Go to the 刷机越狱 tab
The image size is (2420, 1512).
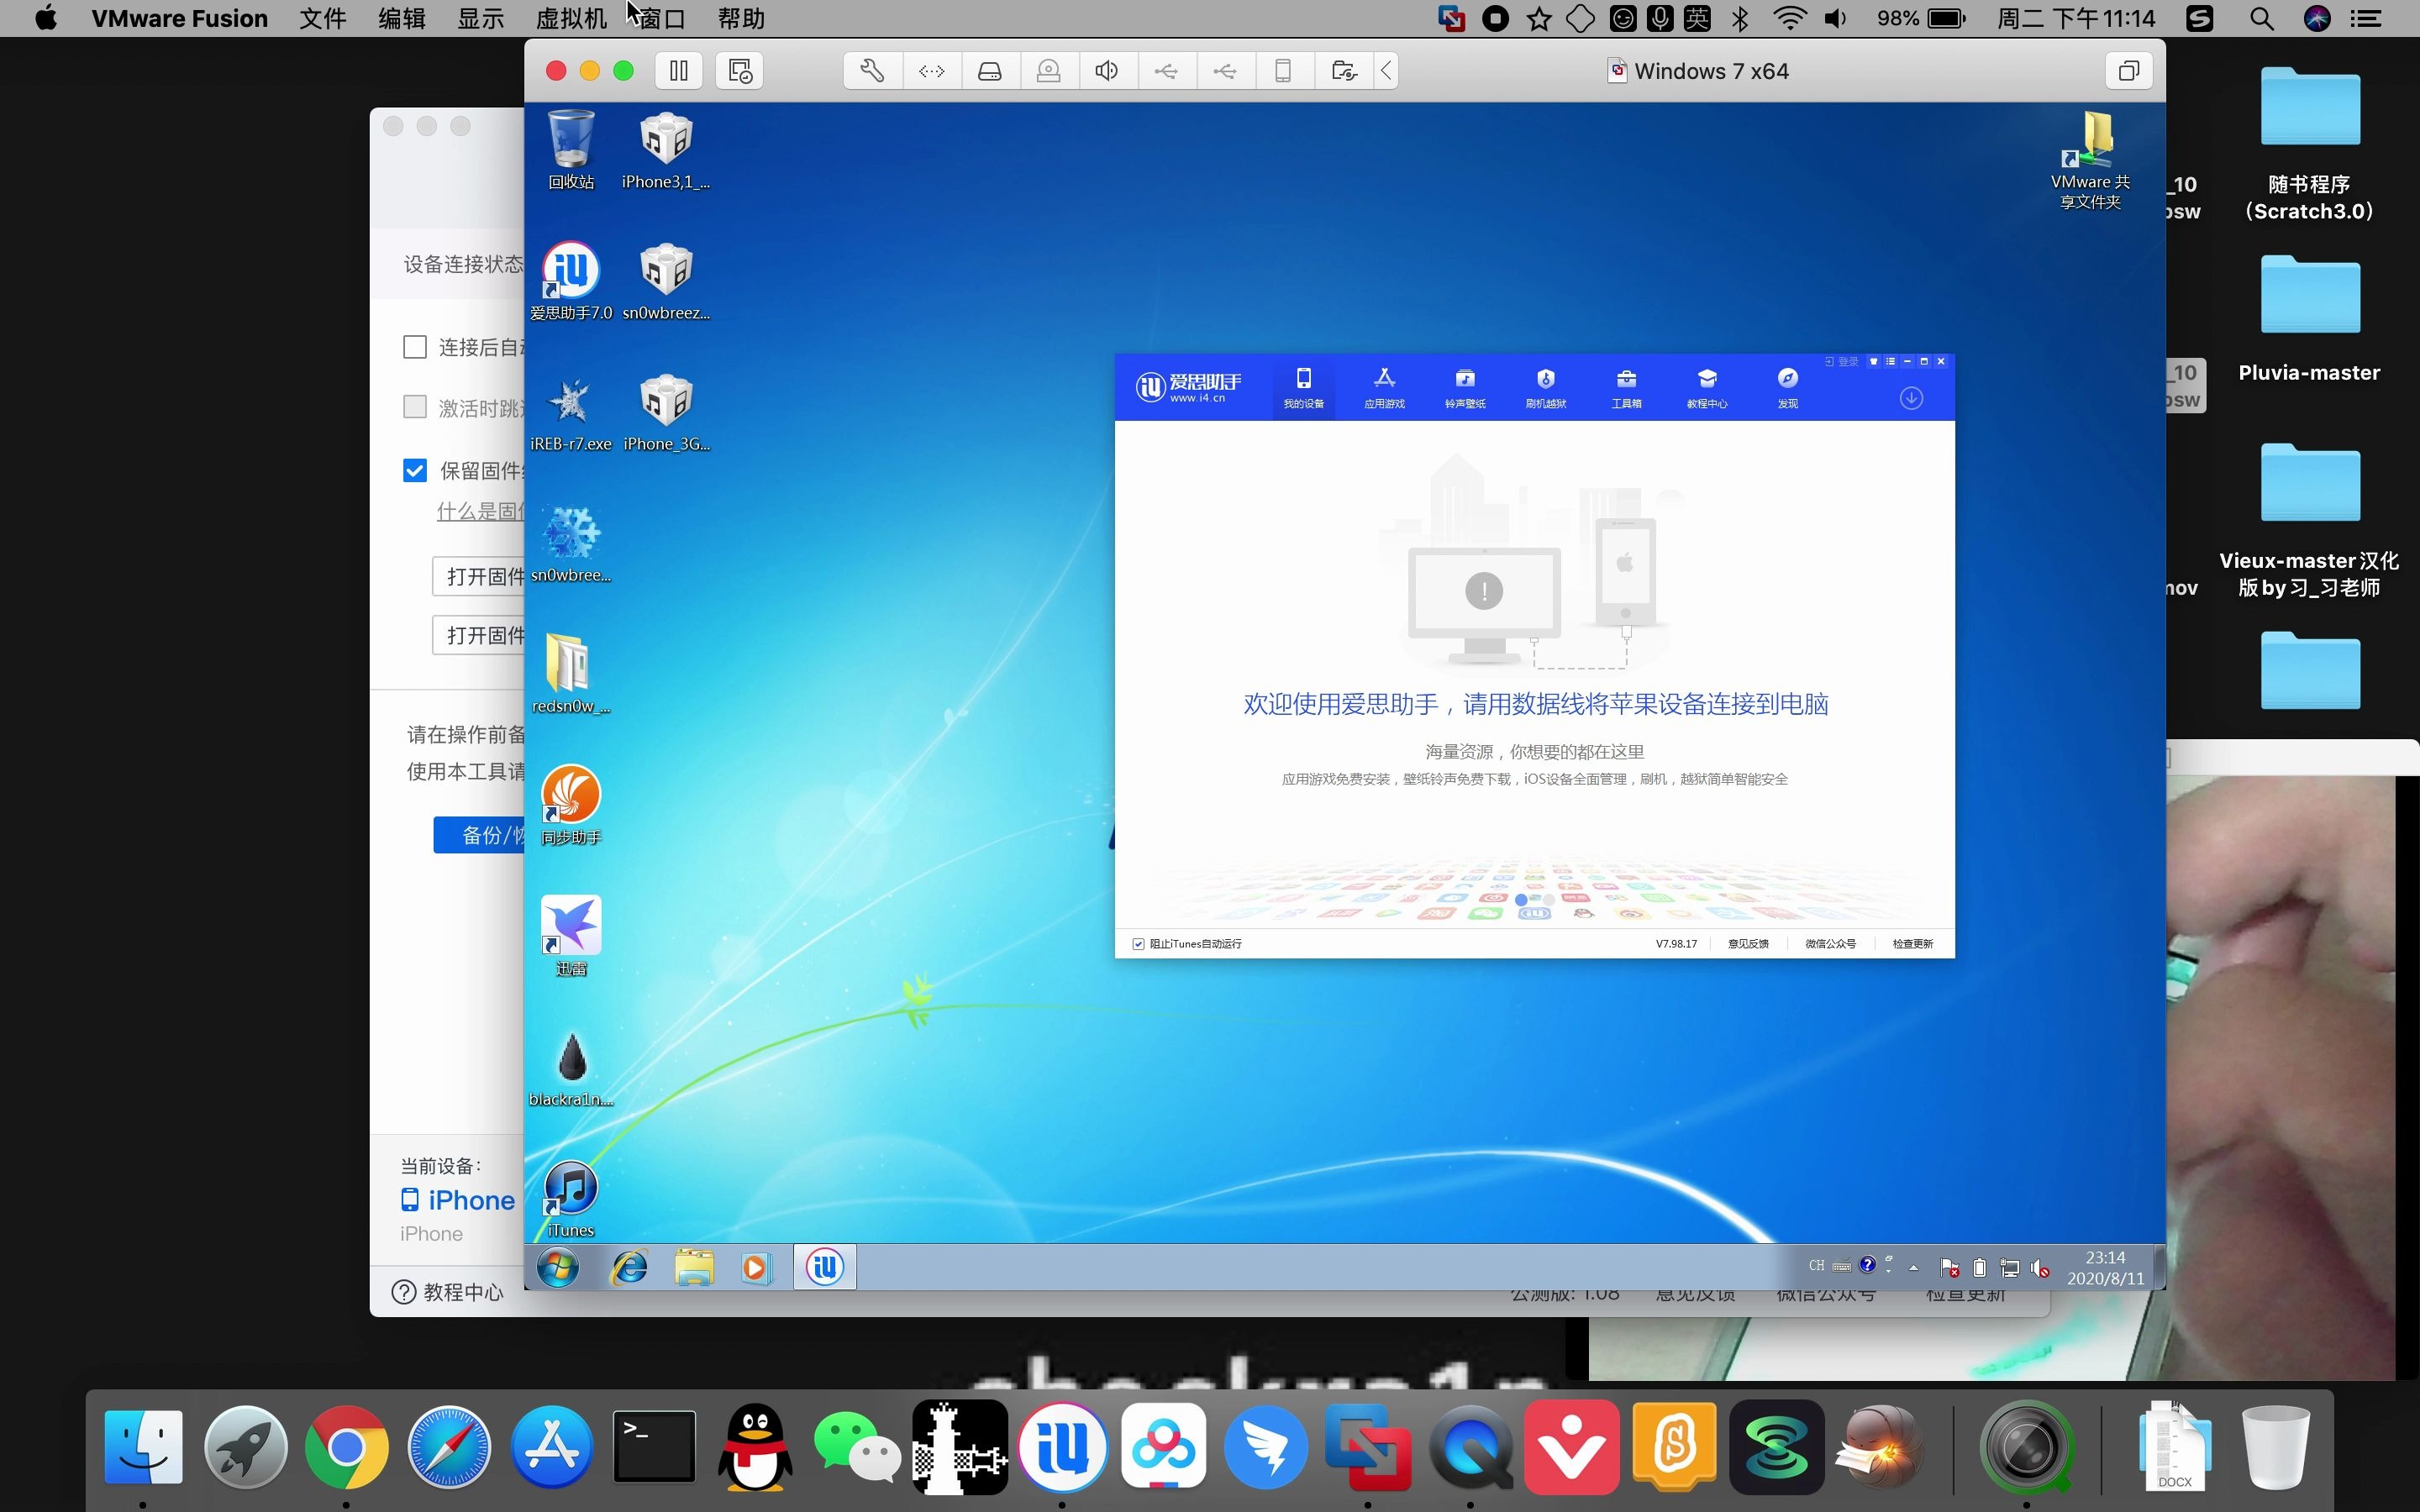click(1546, 388)
